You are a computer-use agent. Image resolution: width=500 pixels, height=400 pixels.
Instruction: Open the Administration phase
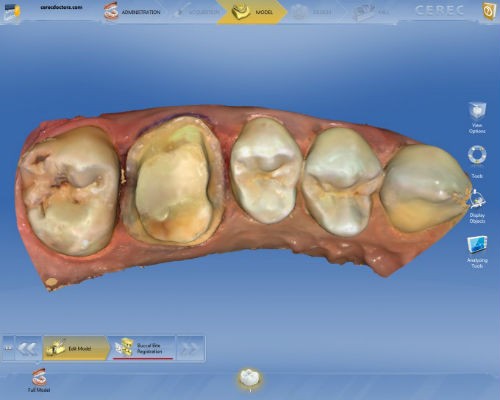(x=133, y=12)
